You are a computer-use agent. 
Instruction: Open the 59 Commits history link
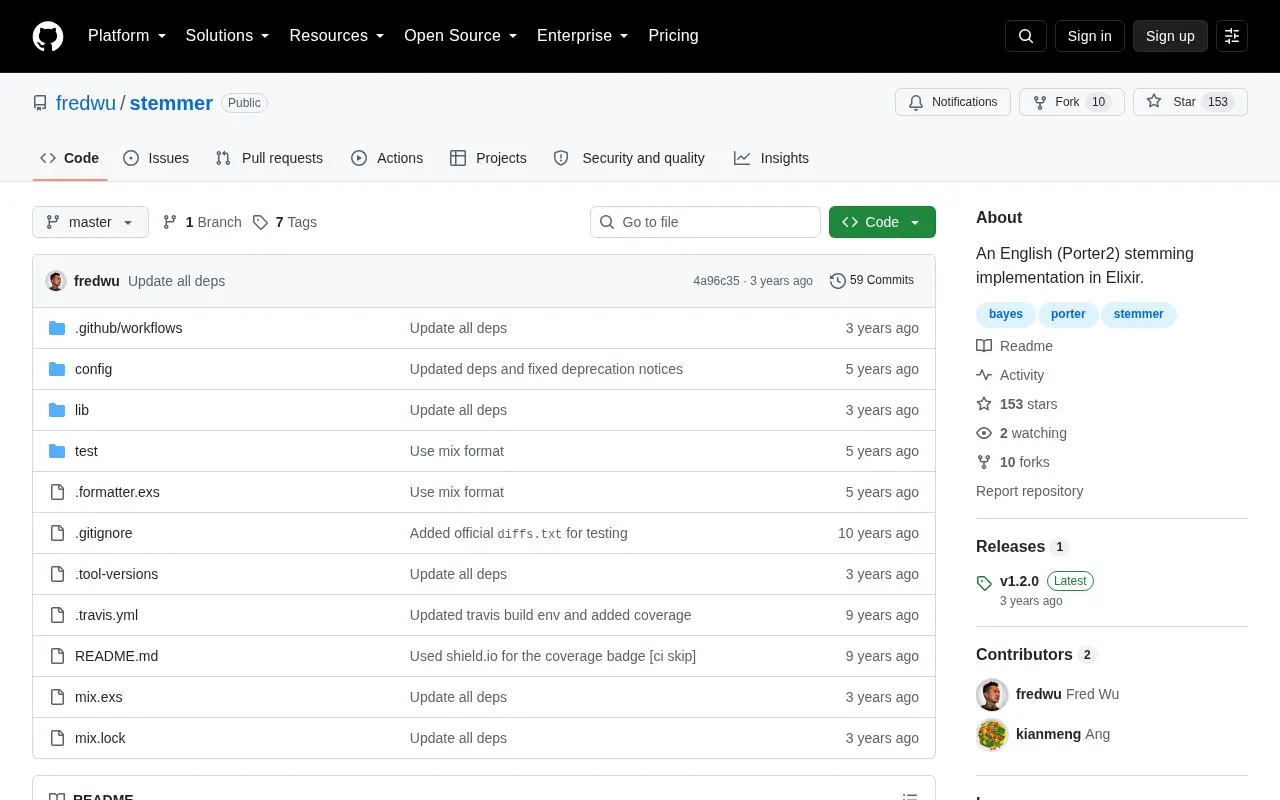[872, 281]
